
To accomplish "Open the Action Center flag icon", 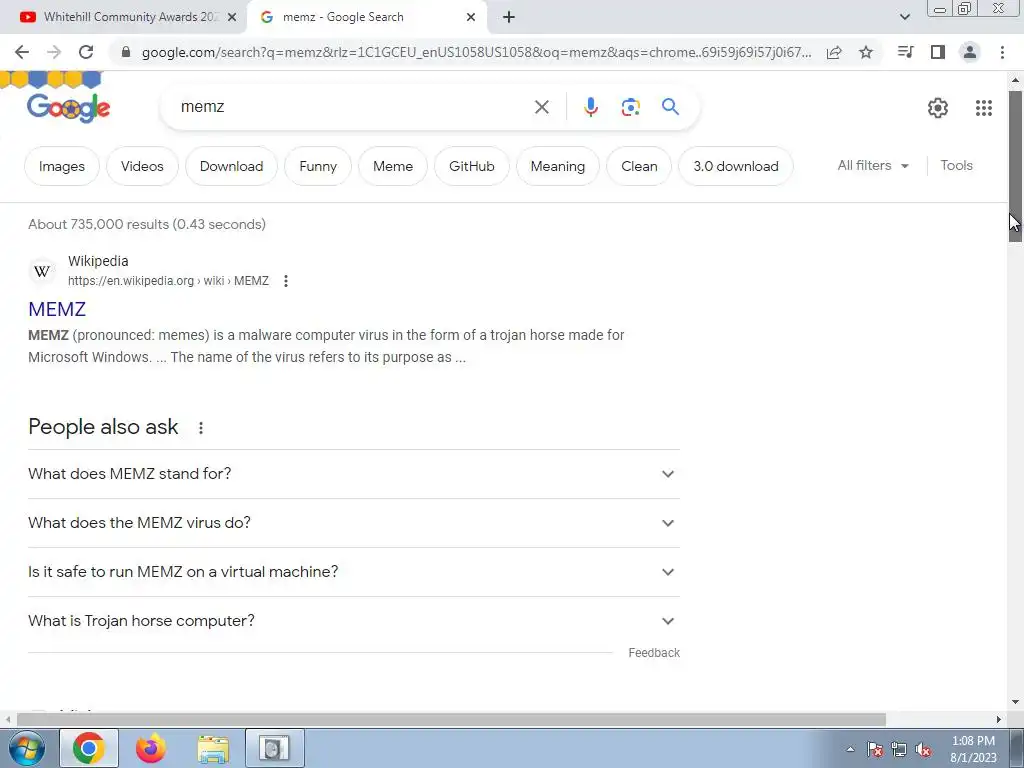I will (875, 750).
